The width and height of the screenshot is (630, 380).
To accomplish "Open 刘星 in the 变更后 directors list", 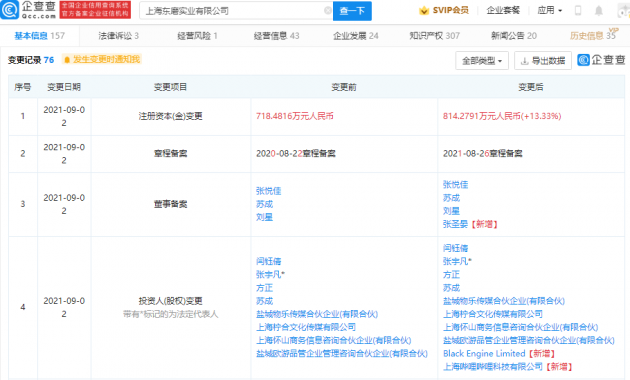I will pyautogui.click(x=451, y=211).
